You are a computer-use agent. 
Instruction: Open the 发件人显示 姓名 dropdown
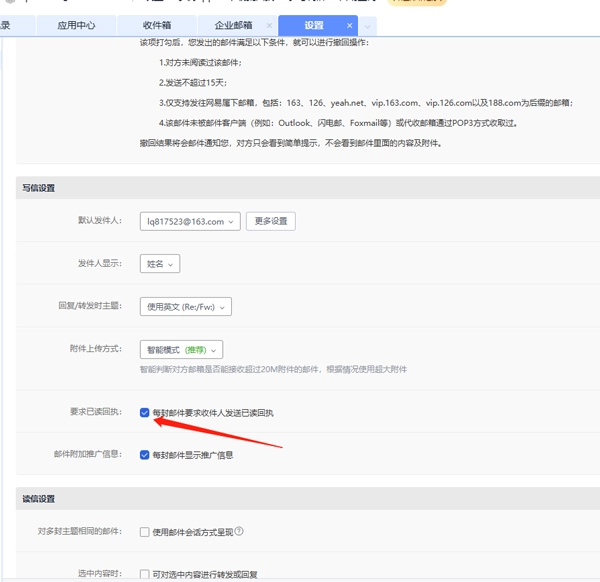point(159,264)
